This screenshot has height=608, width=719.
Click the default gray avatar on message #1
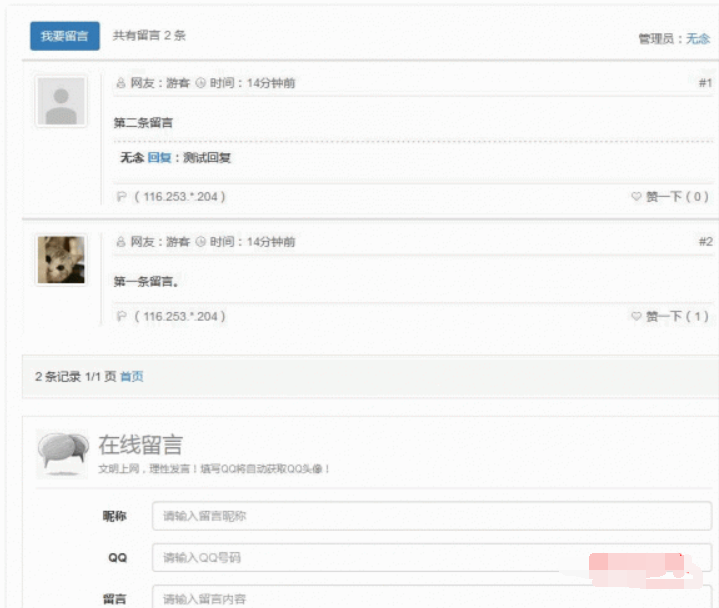[x=61, y=102]
